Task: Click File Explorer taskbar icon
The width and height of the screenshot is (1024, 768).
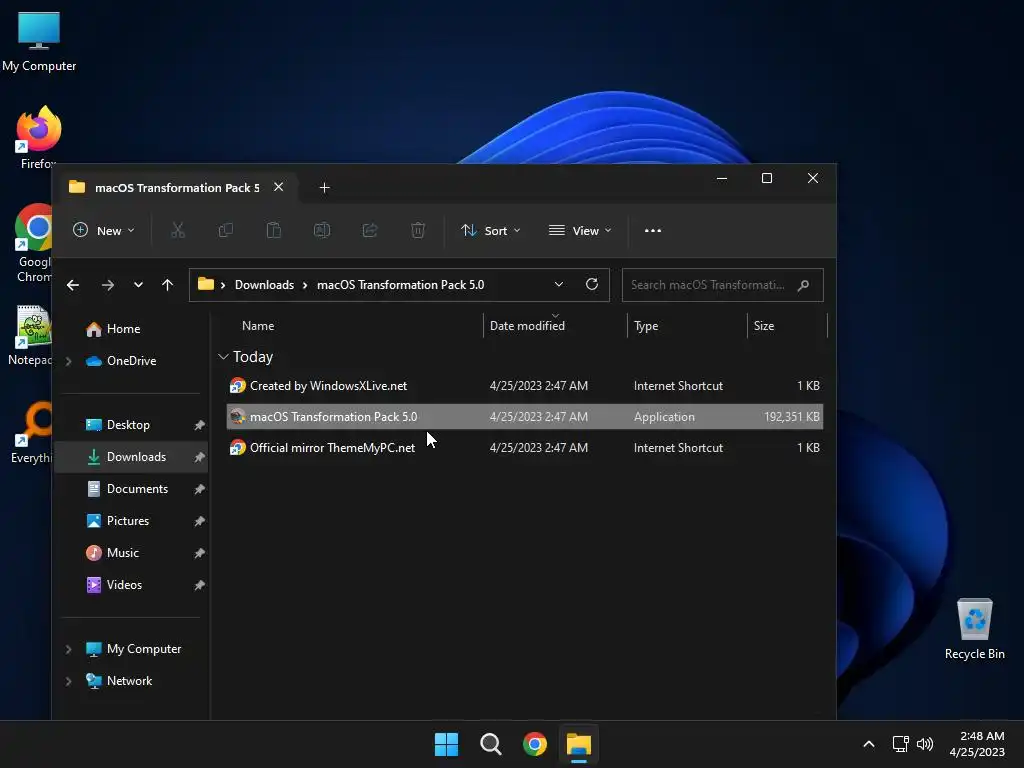Action: (579, 744)
